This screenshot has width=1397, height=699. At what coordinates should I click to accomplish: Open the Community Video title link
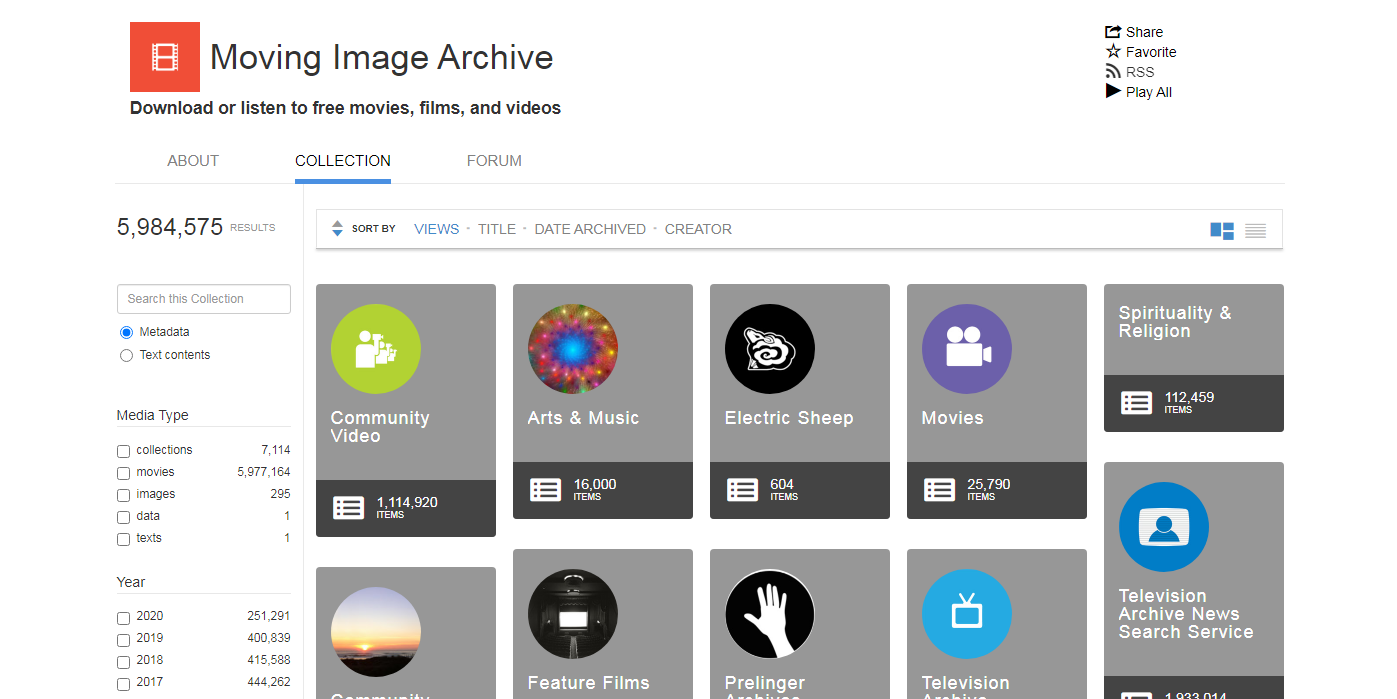[x=380, y=427]
